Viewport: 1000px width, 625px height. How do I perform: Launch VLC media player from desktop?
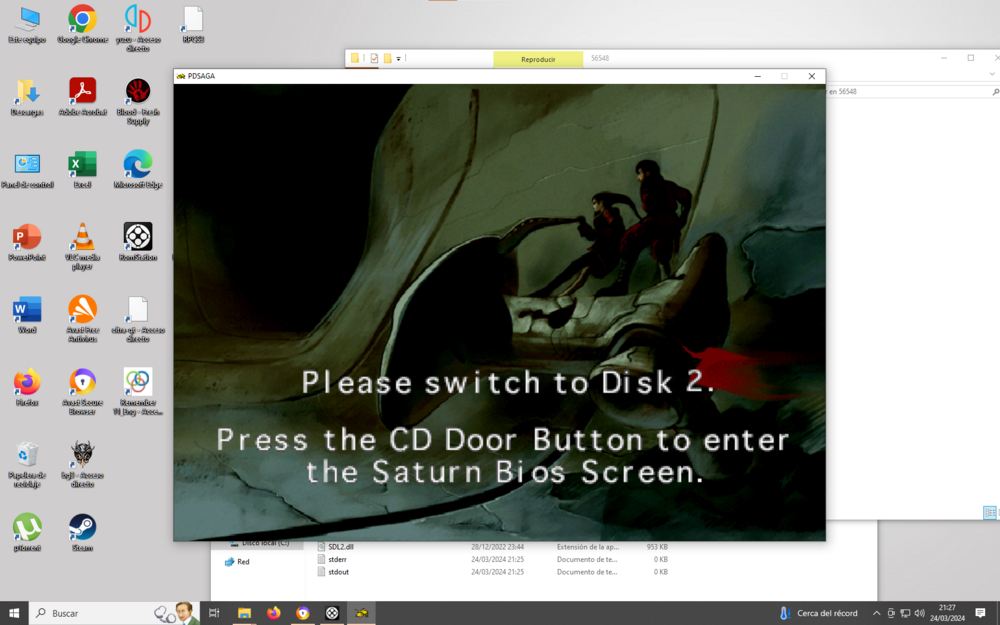(x=82, y=238)
